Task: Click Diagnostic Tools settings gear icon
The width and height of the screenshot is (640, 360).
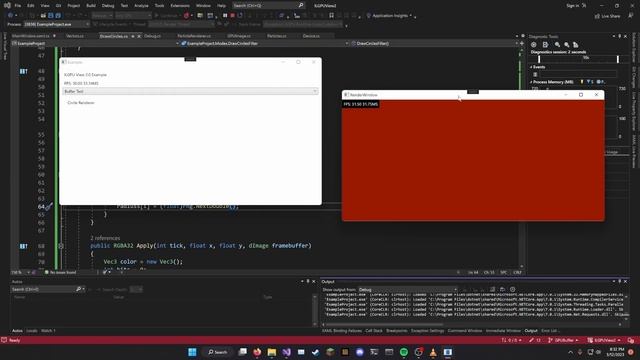Action: pos(533,44)
